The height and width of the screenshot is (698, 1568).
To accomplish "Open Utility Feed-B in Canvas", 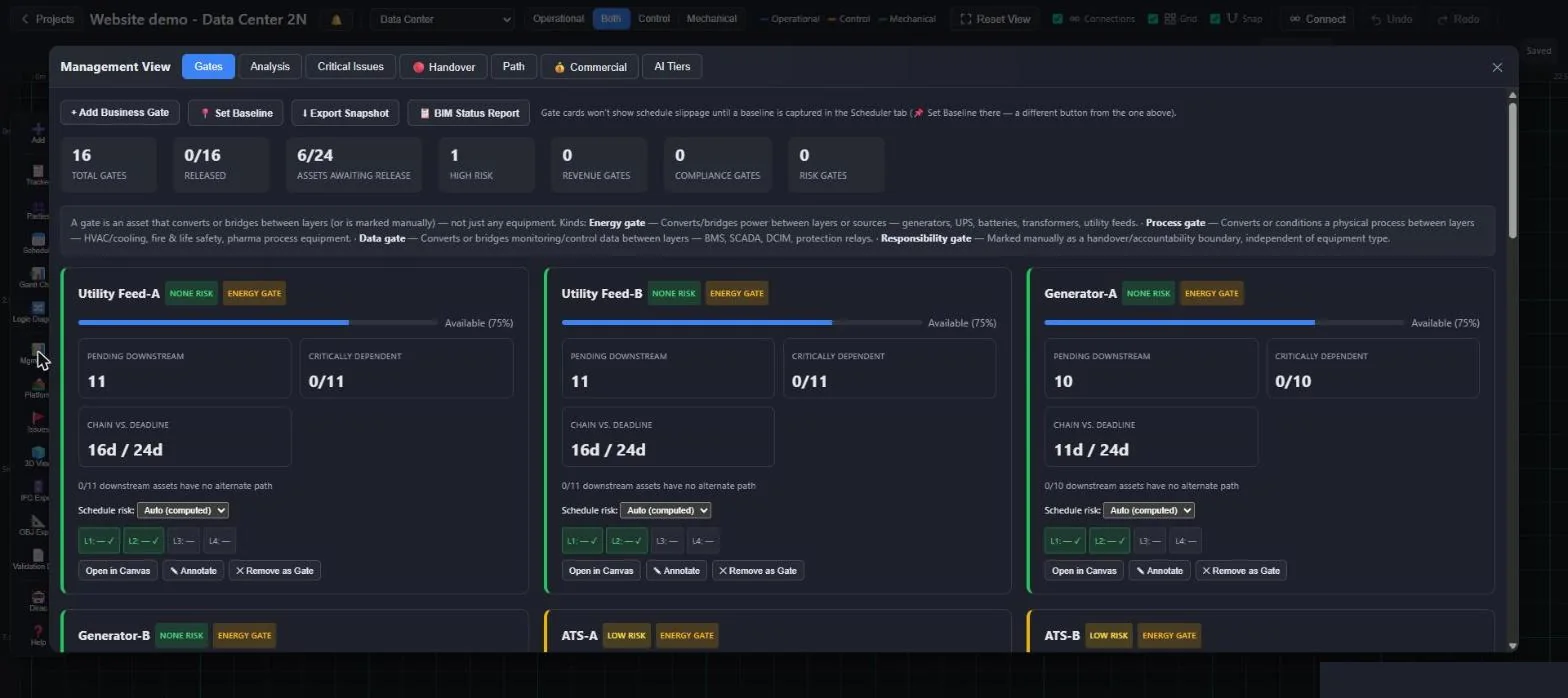I will pyautogui.click(x=601, y=571).
